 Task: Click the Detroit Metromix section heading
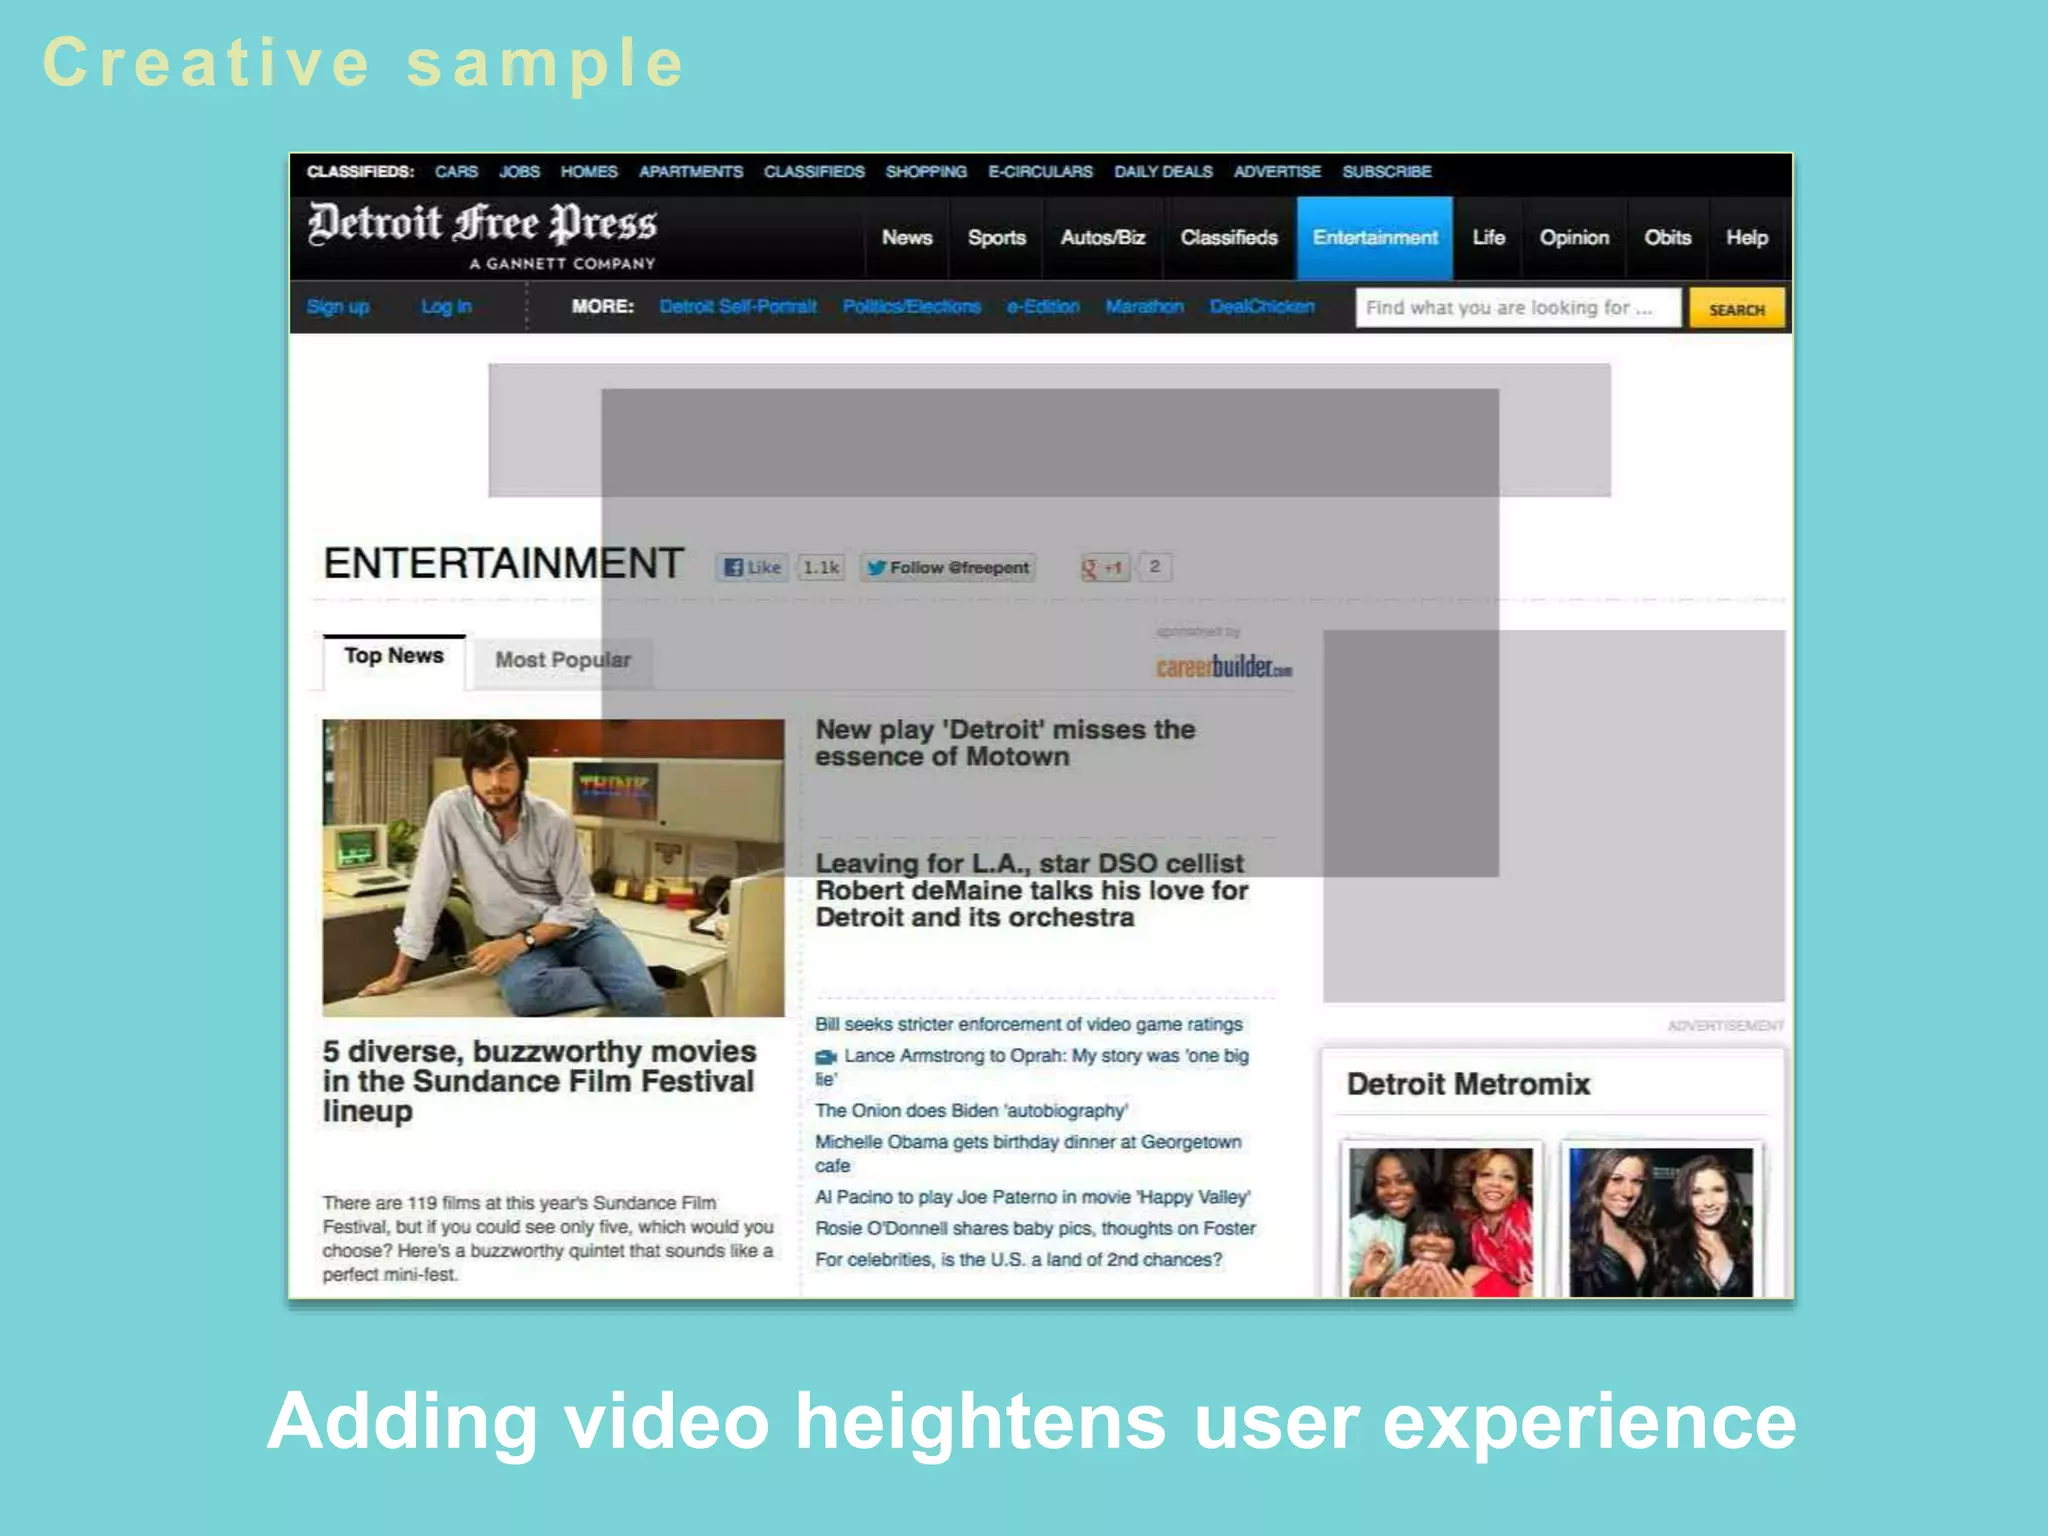point(1468,1084)
